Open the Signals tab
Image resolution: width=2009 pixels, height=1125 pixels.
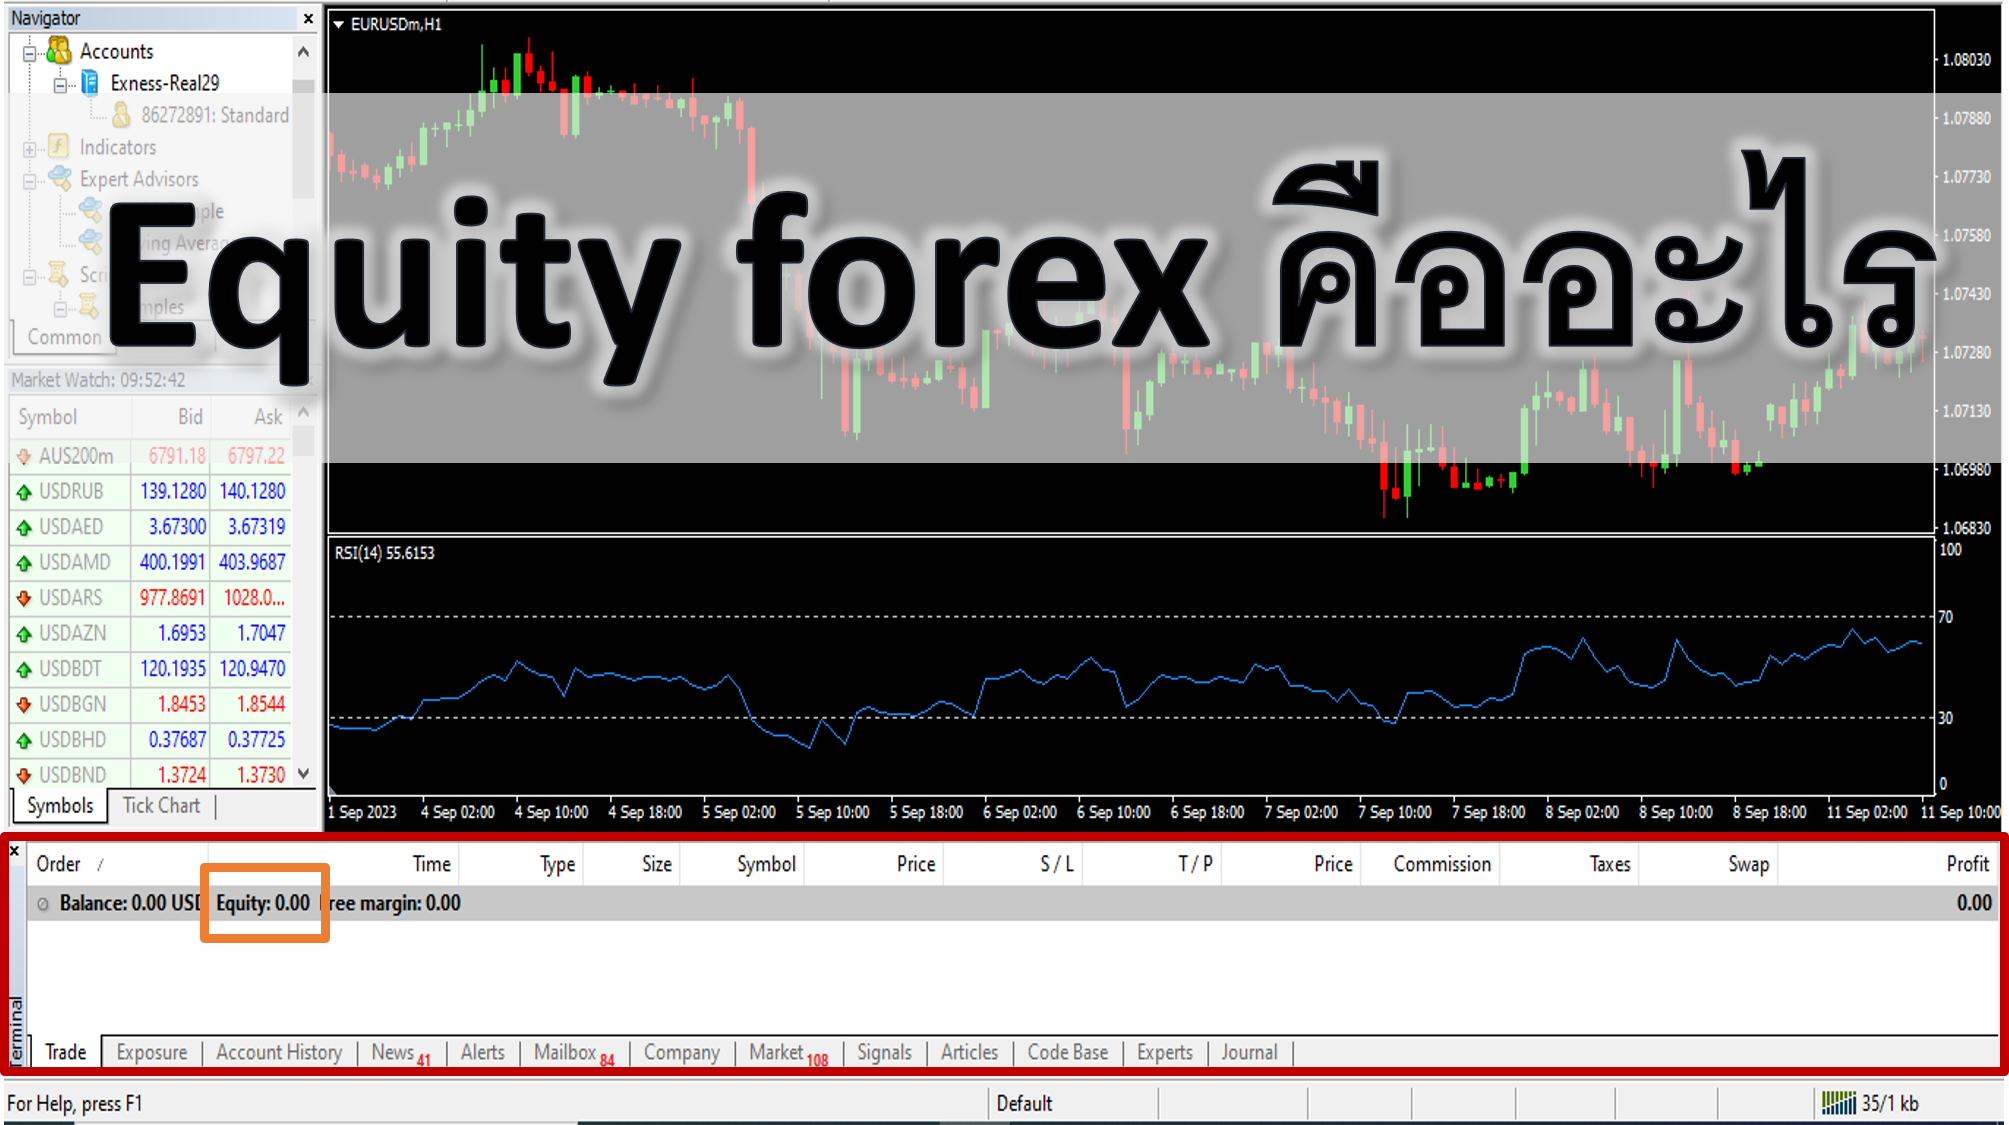tap(884, 1052)
